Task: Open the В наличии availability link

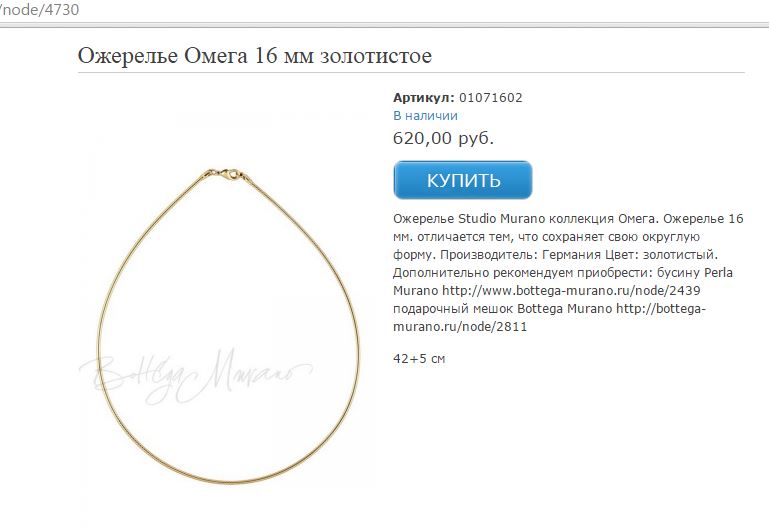Action: [425, 116]
